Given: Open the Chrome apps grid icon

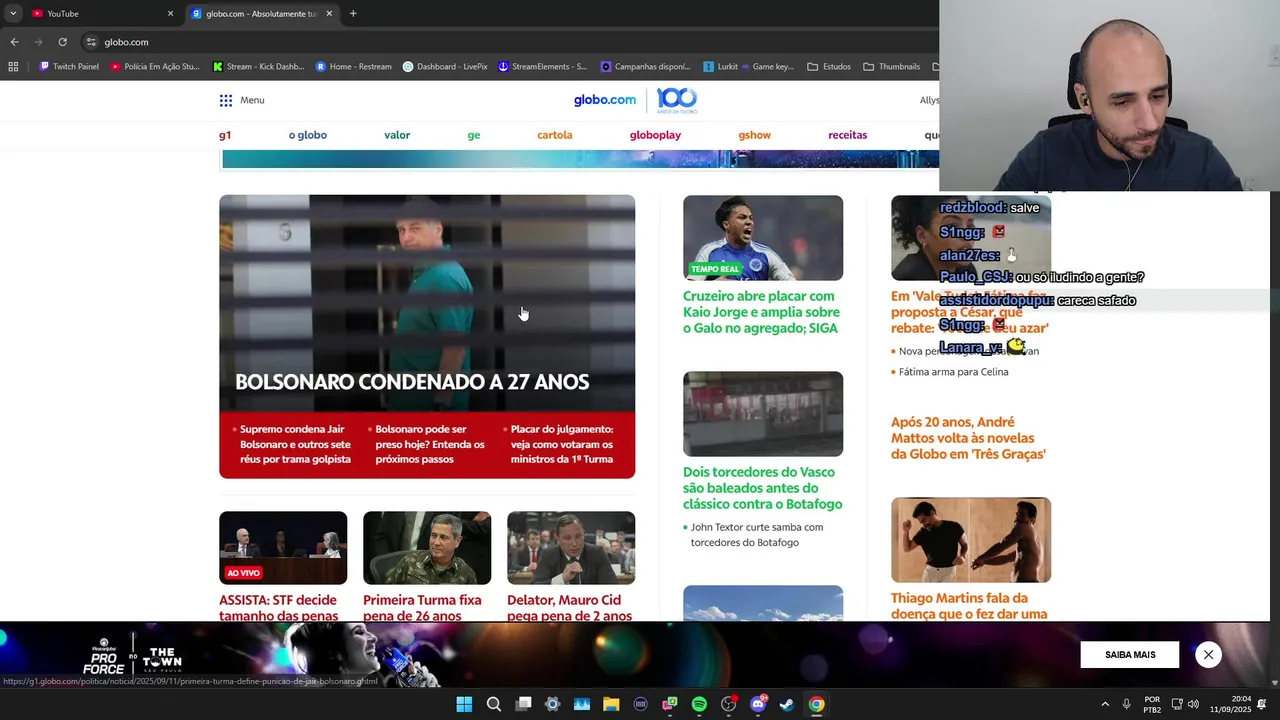Looking at the screenshot, I should point(13,67).
